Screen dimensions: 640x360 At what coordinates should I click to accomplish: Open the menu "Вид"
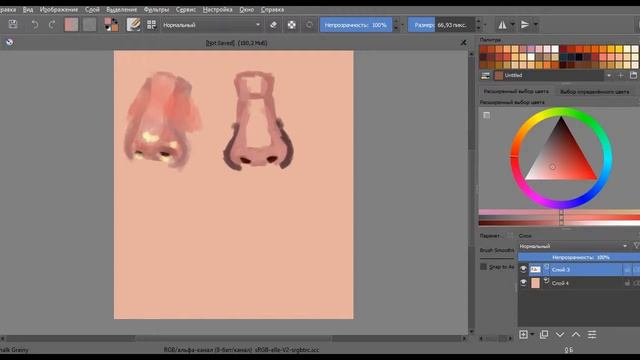tap(28, 9)
